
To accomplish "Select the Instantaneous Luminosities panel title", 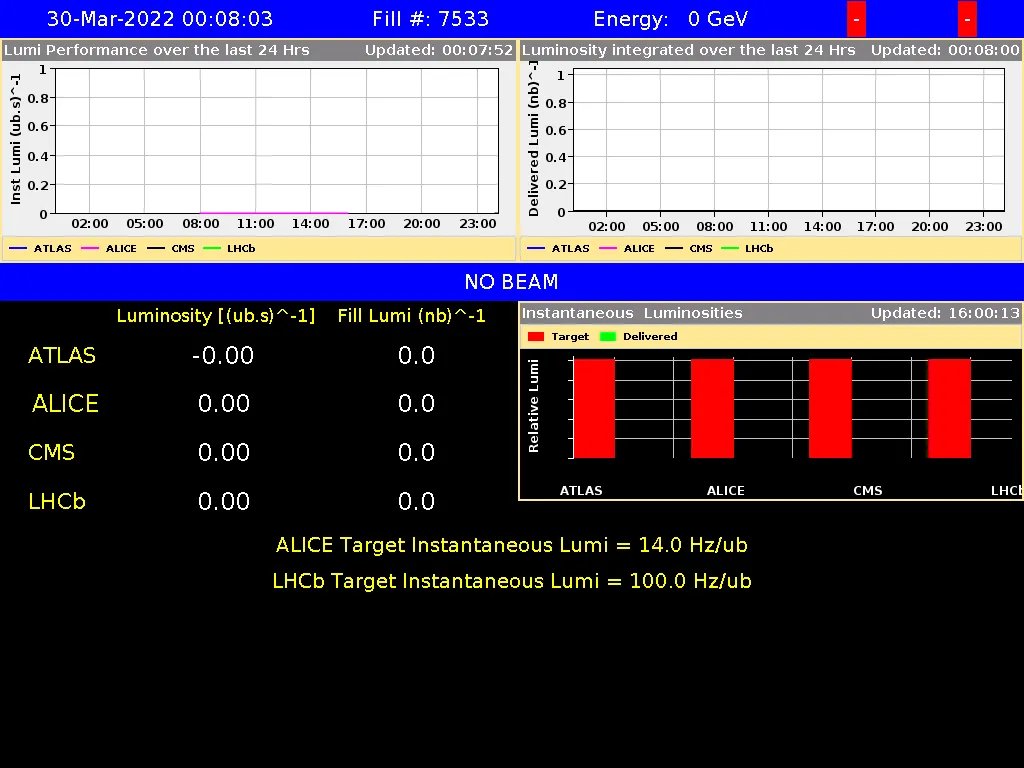I will pos(632,313).
